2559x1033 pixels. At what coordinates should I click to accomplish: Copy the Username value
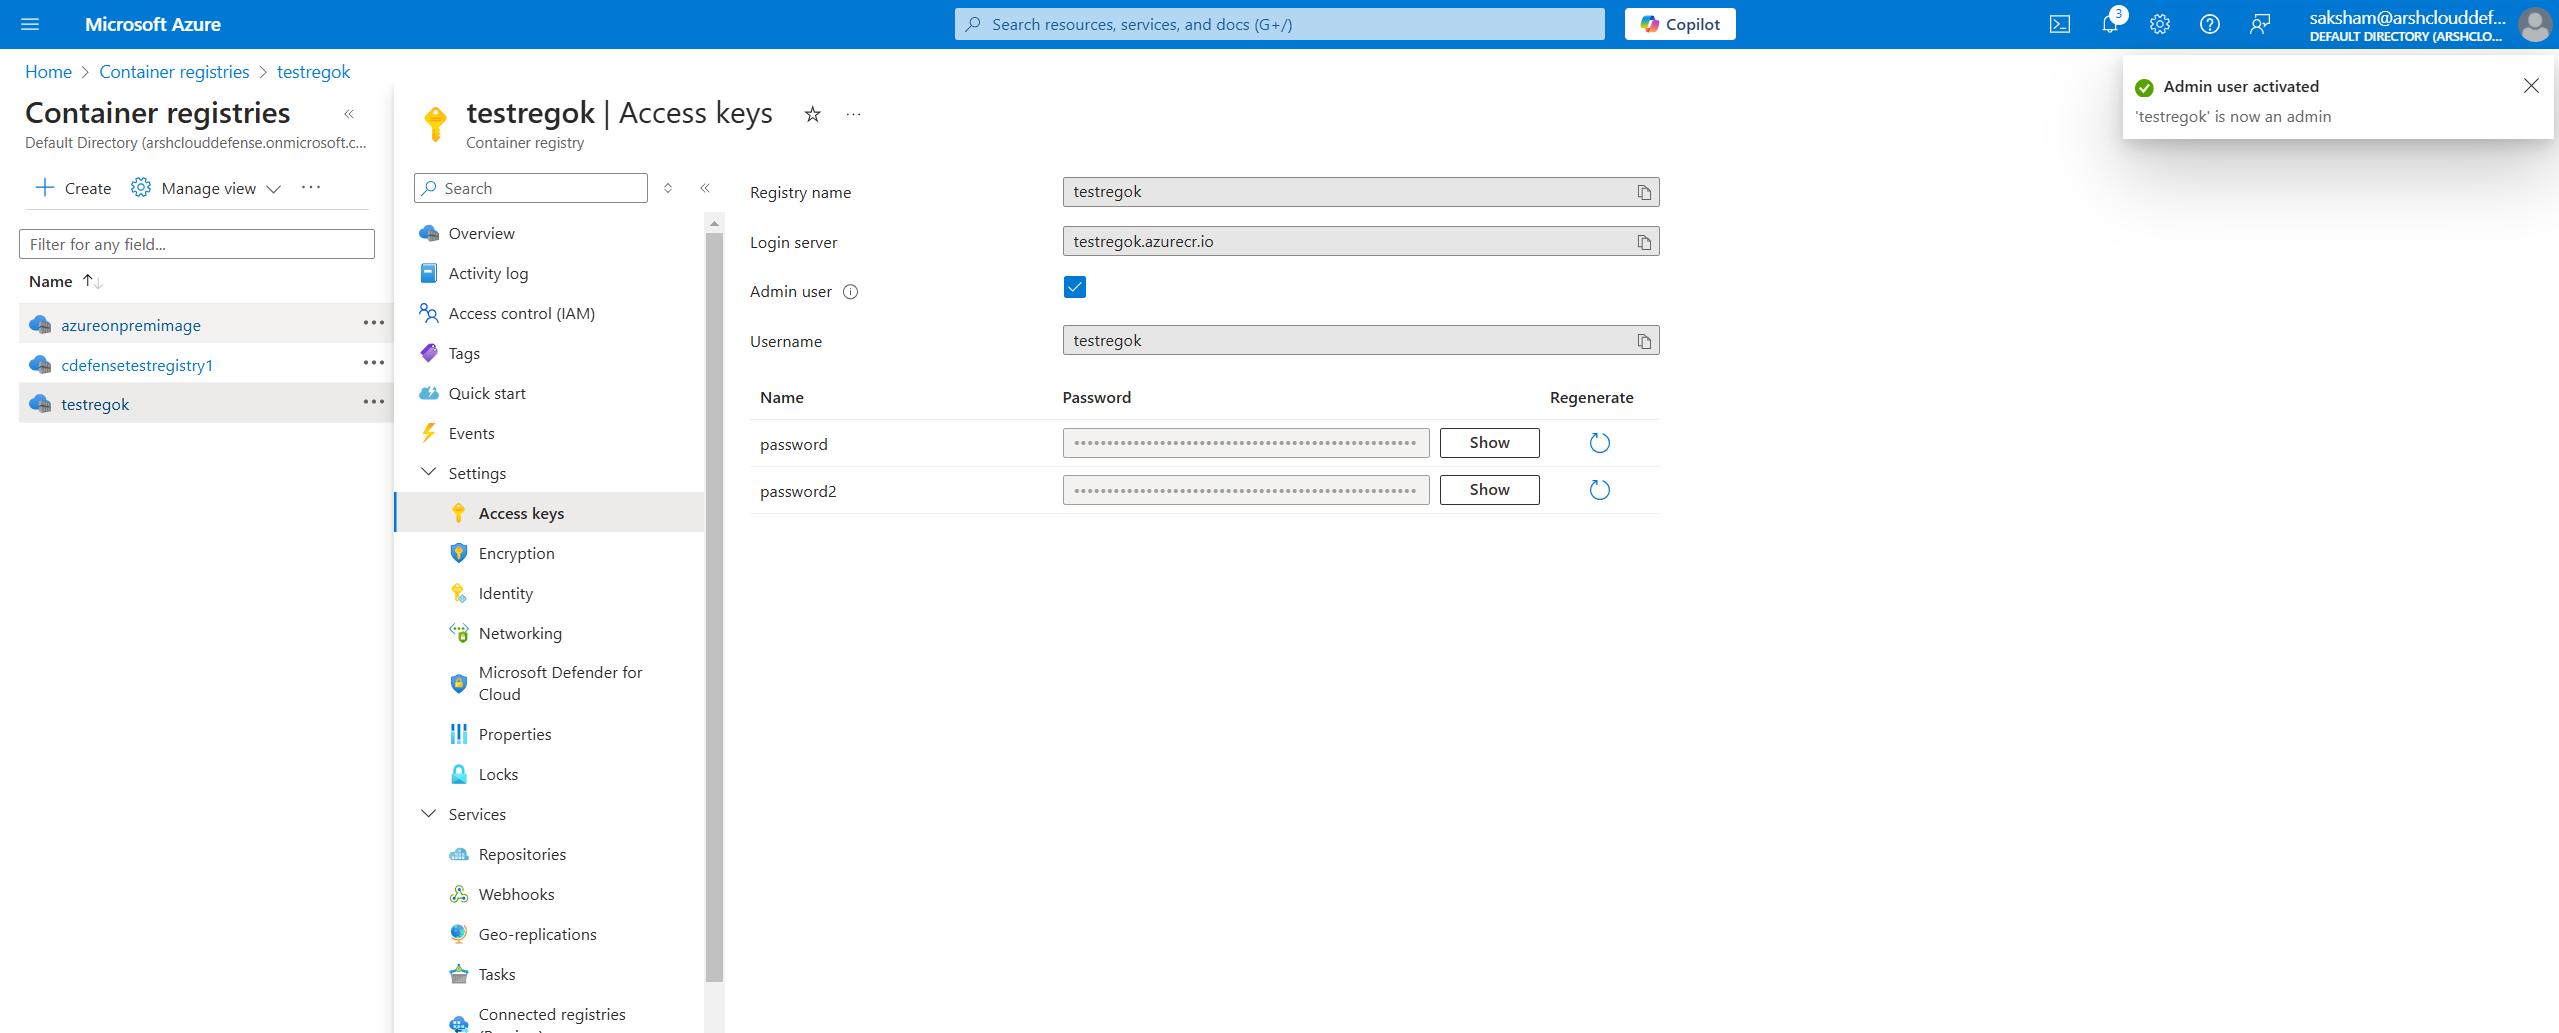1644,341
